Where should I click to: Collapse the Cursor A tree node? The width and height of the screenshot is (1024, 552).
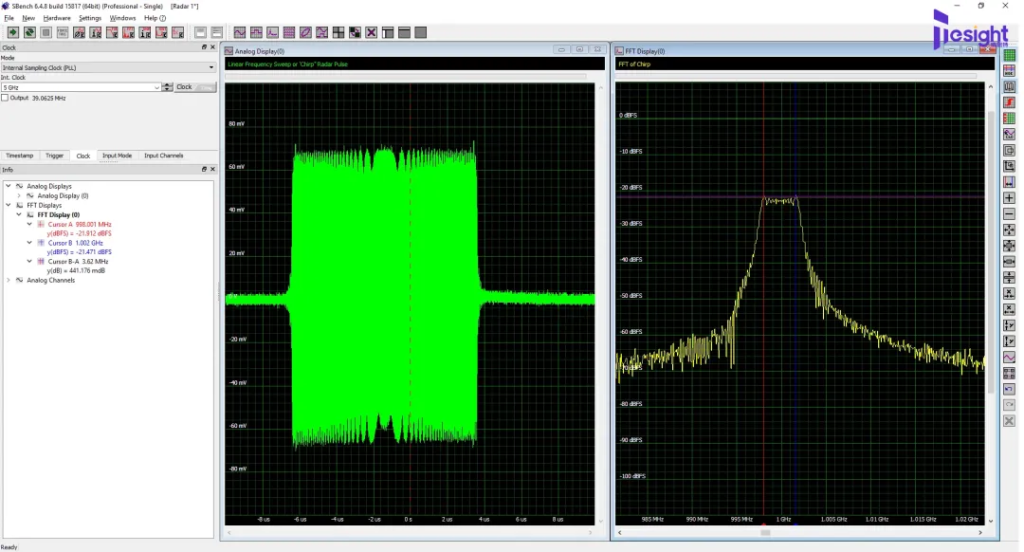click(29, 224)
